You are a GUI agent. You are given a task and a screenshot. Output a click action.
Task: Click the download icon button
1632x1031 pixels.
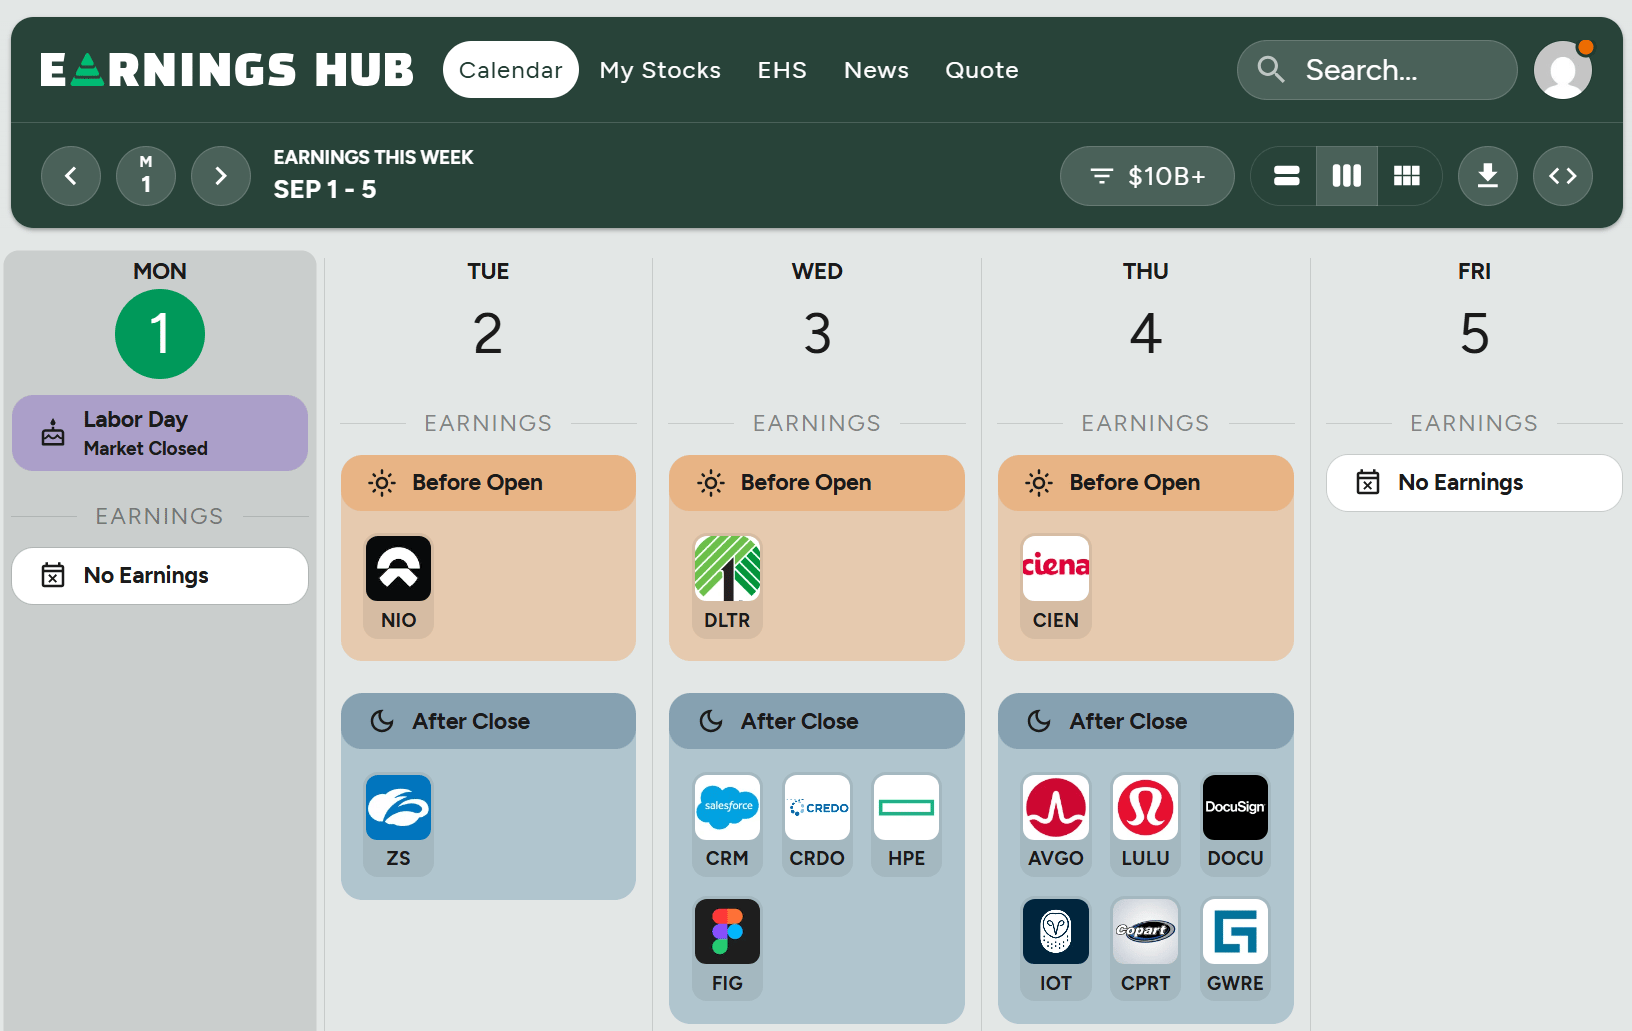pos(1488,176)
